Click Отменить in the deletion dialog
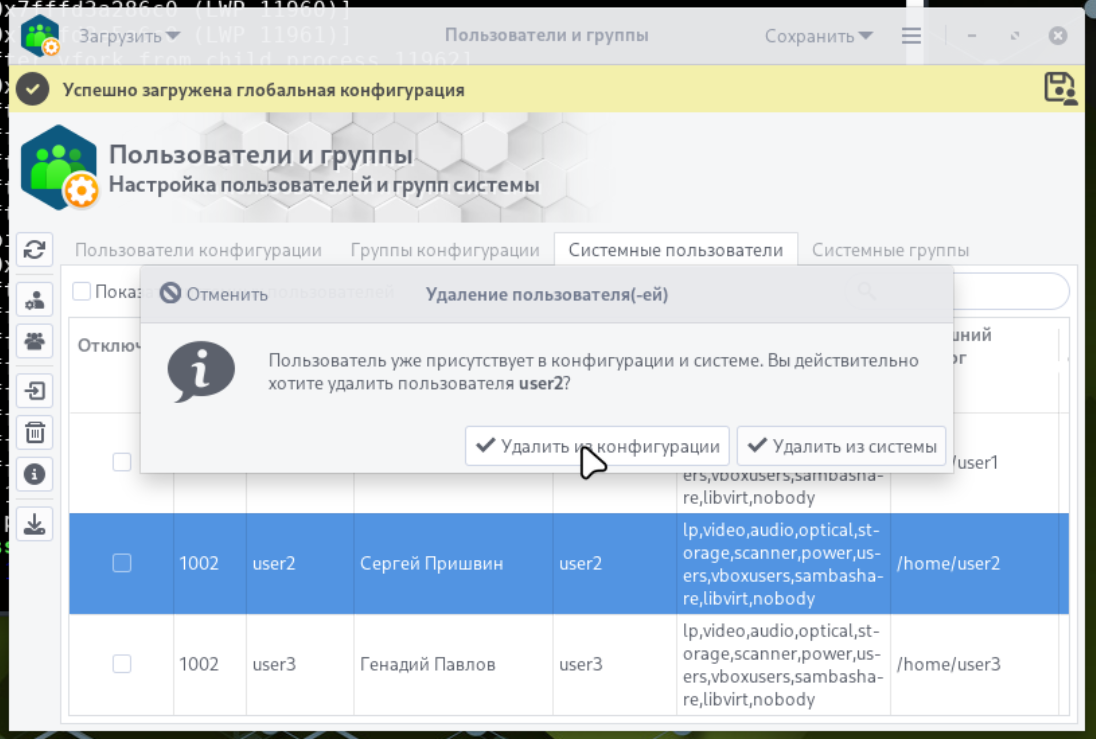1096x739 pixels. 213,294
